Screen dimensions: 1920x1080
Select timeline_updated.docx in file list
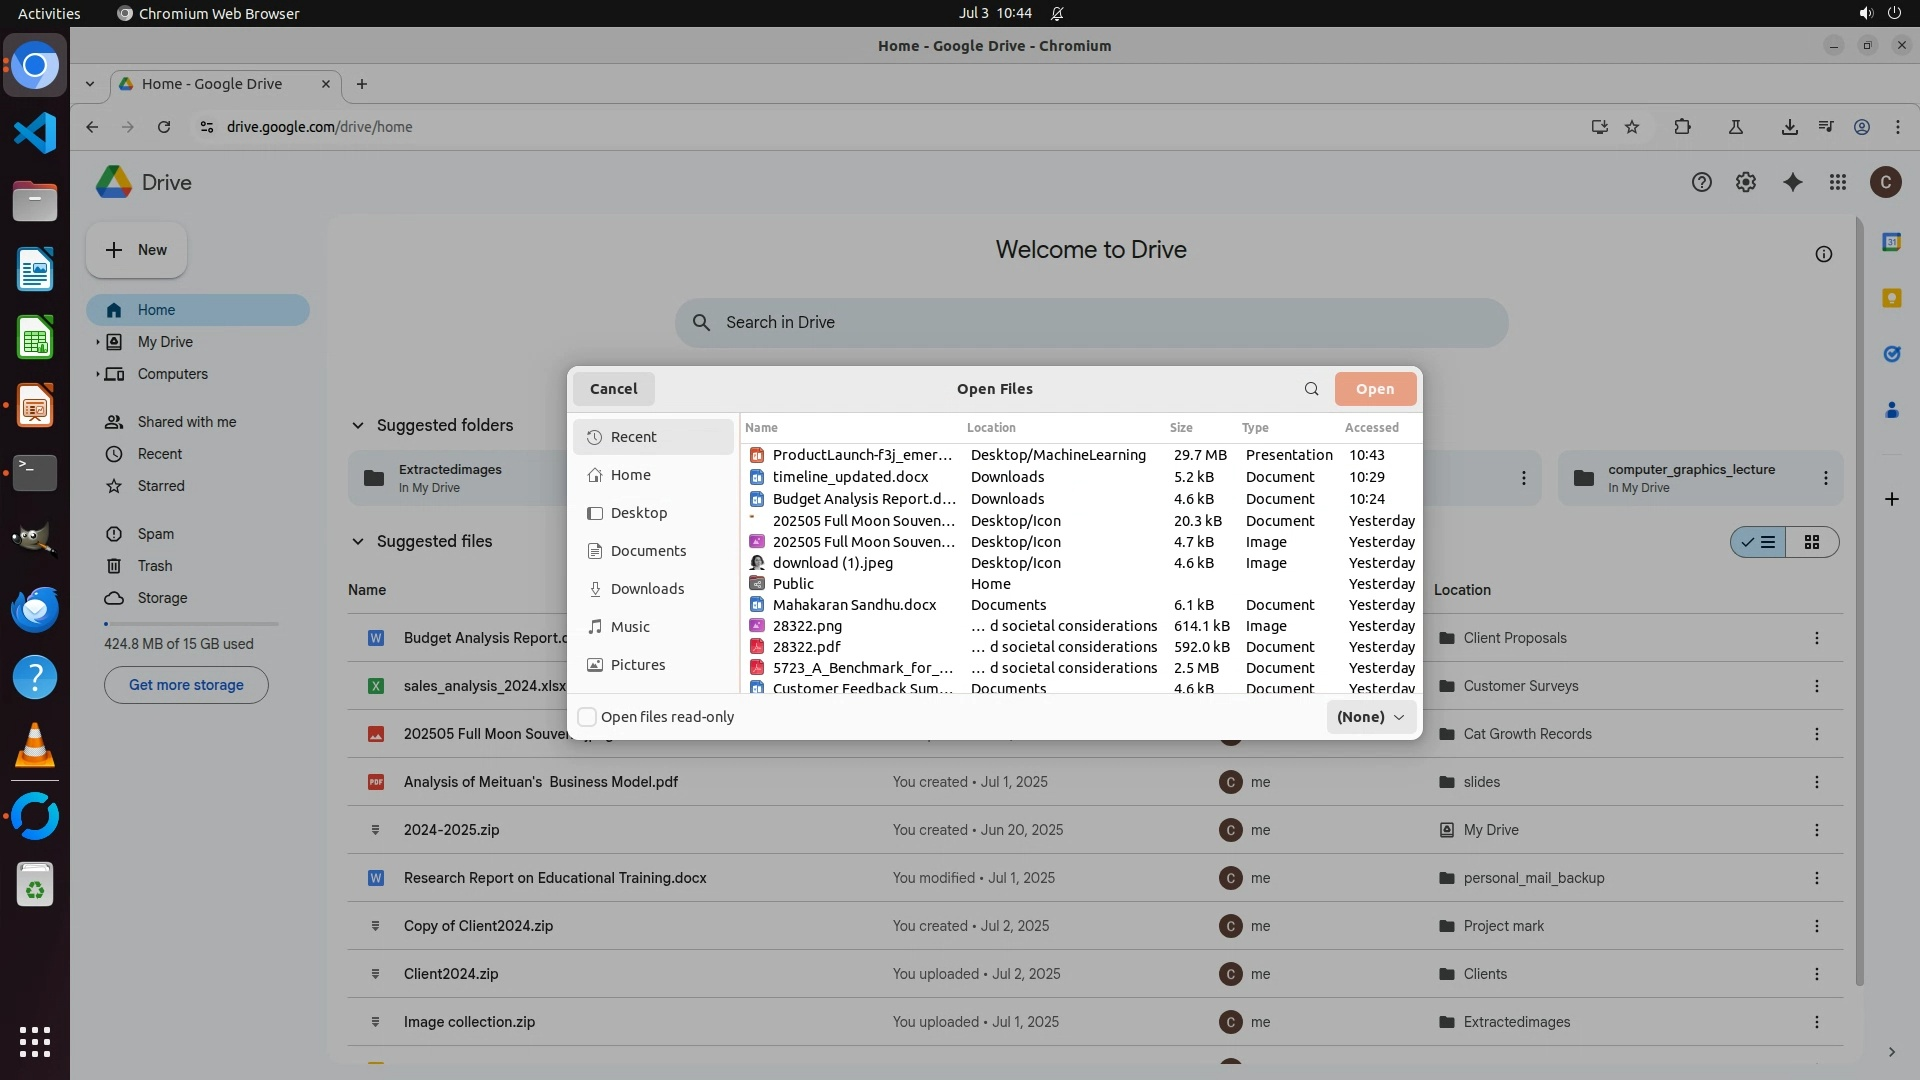click(850, 477)
